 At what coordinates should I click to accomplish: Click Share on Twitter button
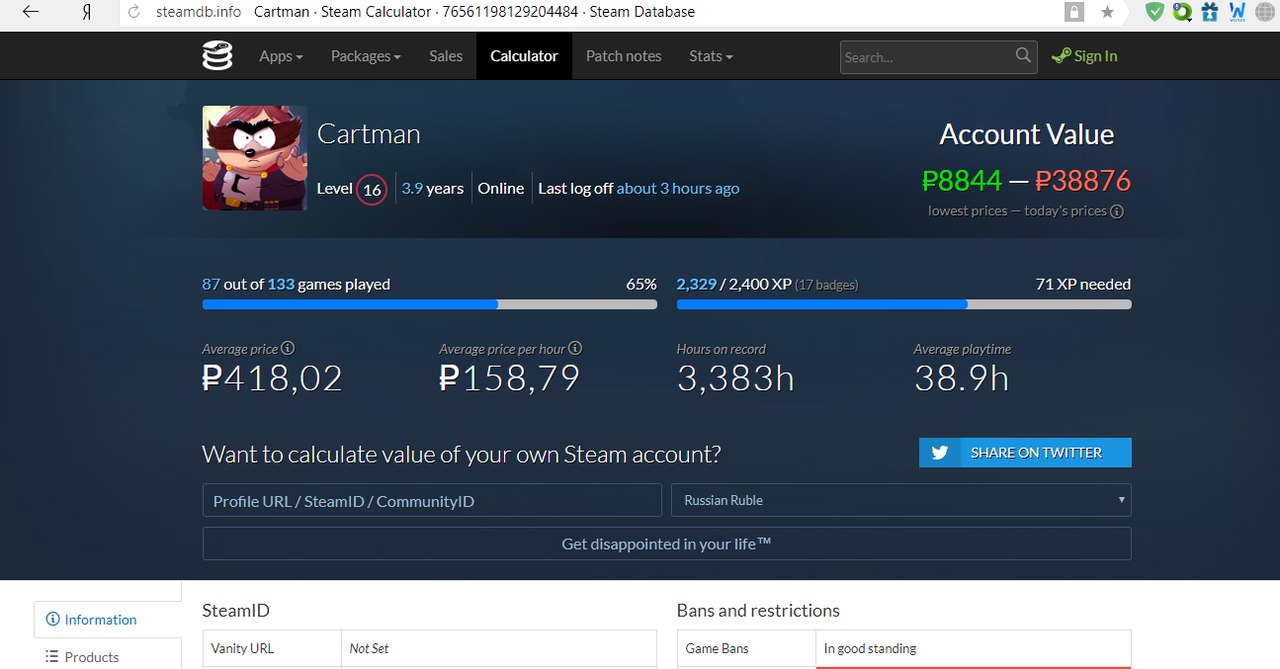(1025, 453)
